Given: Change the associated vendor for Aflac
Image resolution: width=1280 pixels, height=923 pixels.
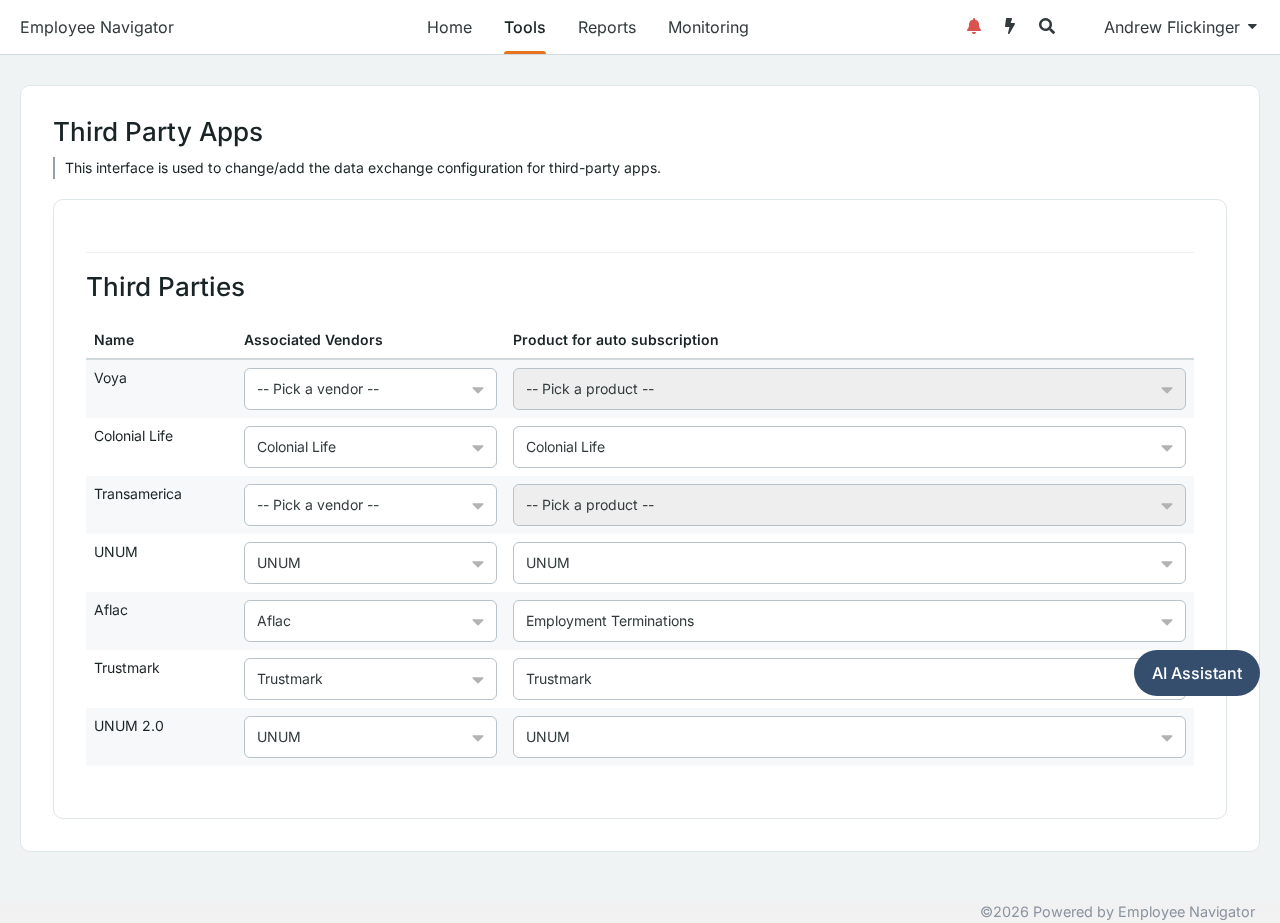Looking at the screenshot, I should [x=370, y=621].
